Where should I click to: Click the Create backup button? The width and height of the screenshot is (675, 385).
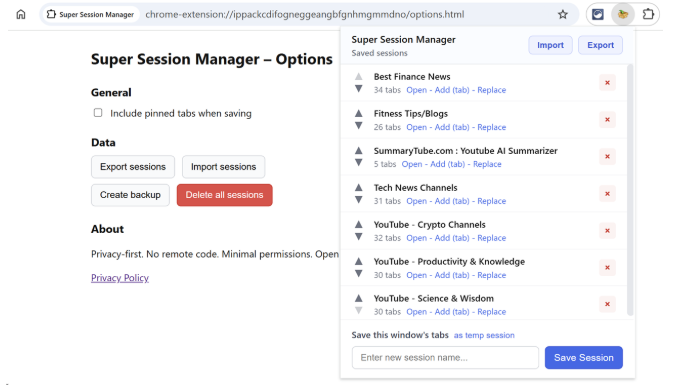coord(130,195)
